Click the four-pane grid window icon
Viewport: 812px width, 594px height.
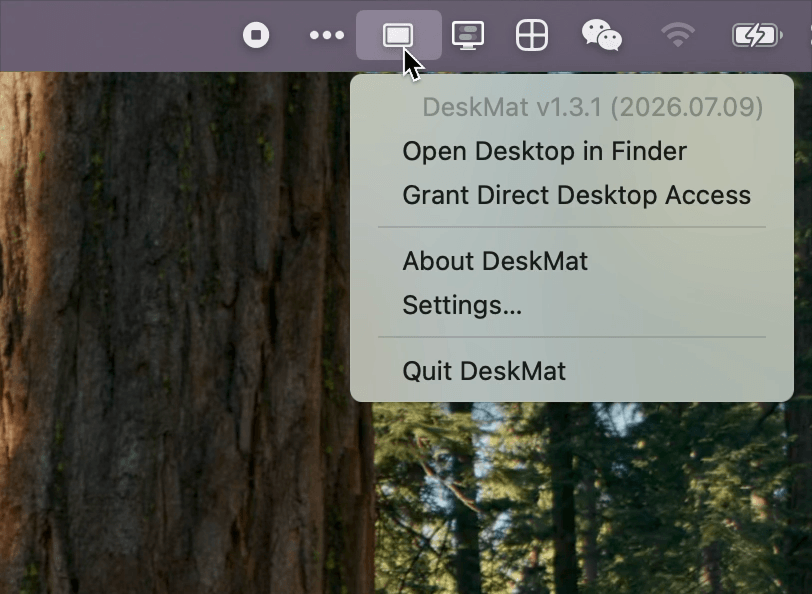coord(532,35)
